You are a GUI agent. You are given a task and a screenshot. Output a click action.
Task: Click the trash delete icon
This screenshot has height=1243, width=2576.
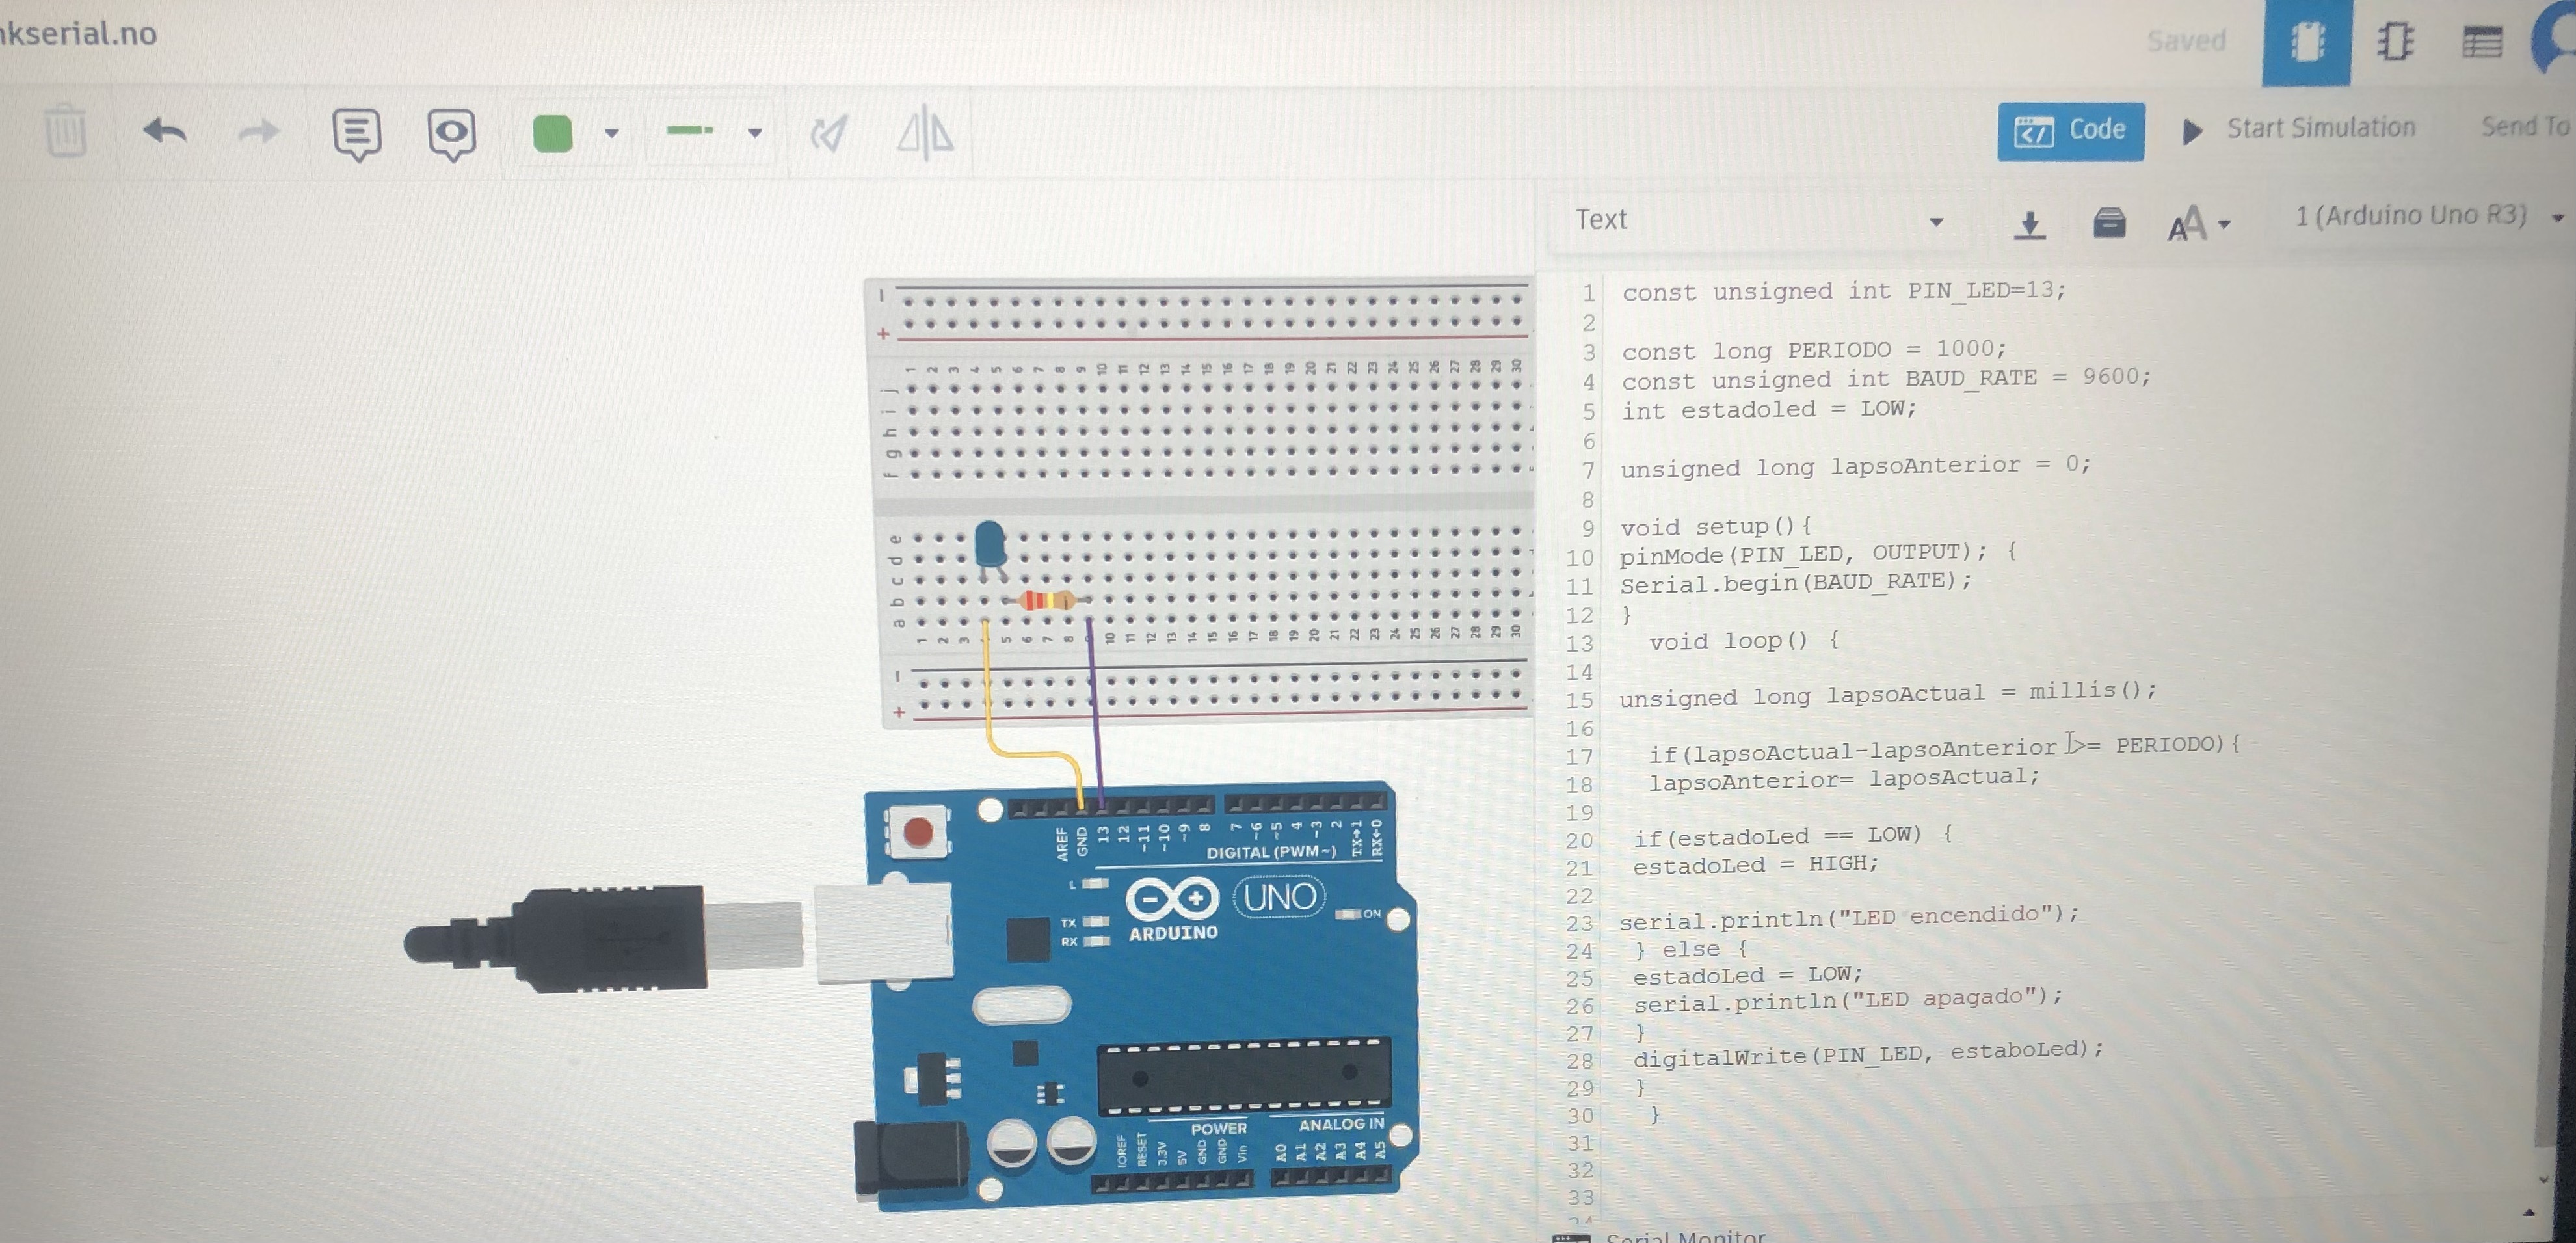click(66, 131)
